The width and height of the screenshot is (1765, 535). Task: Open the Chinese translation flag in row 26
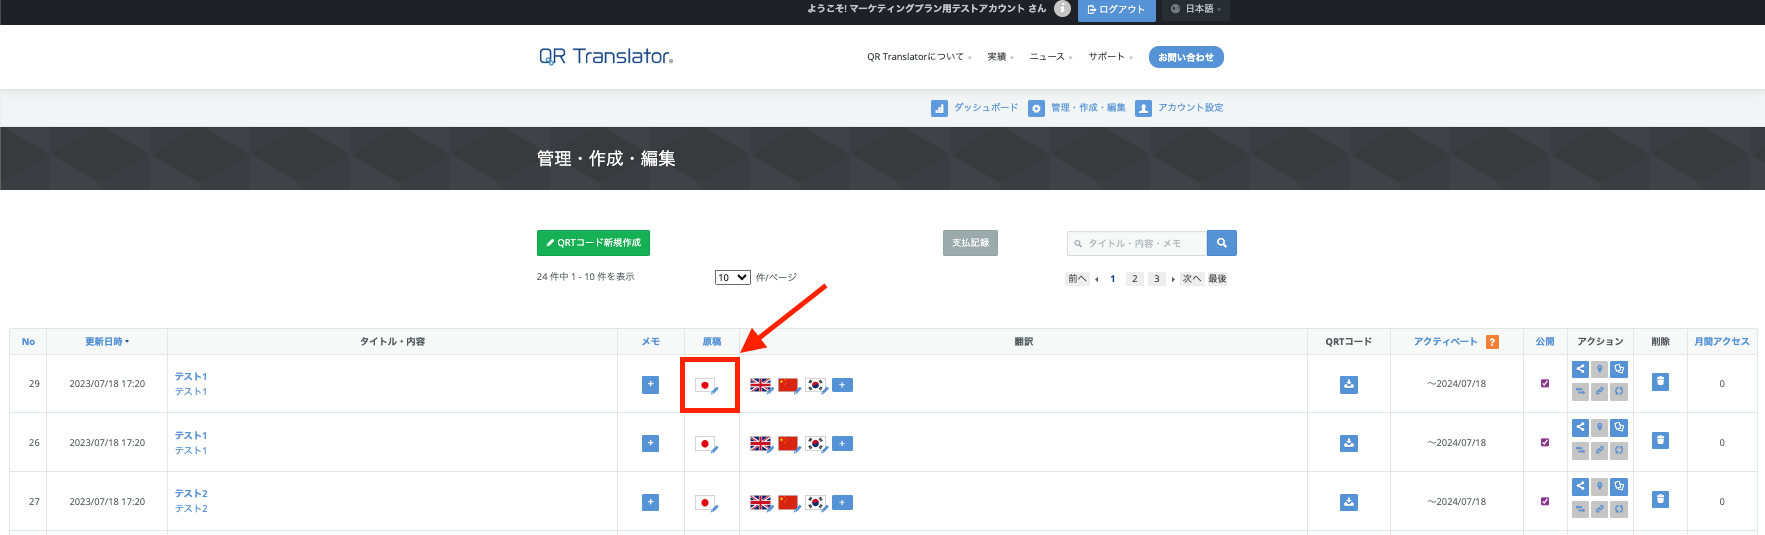click(789, 443)
